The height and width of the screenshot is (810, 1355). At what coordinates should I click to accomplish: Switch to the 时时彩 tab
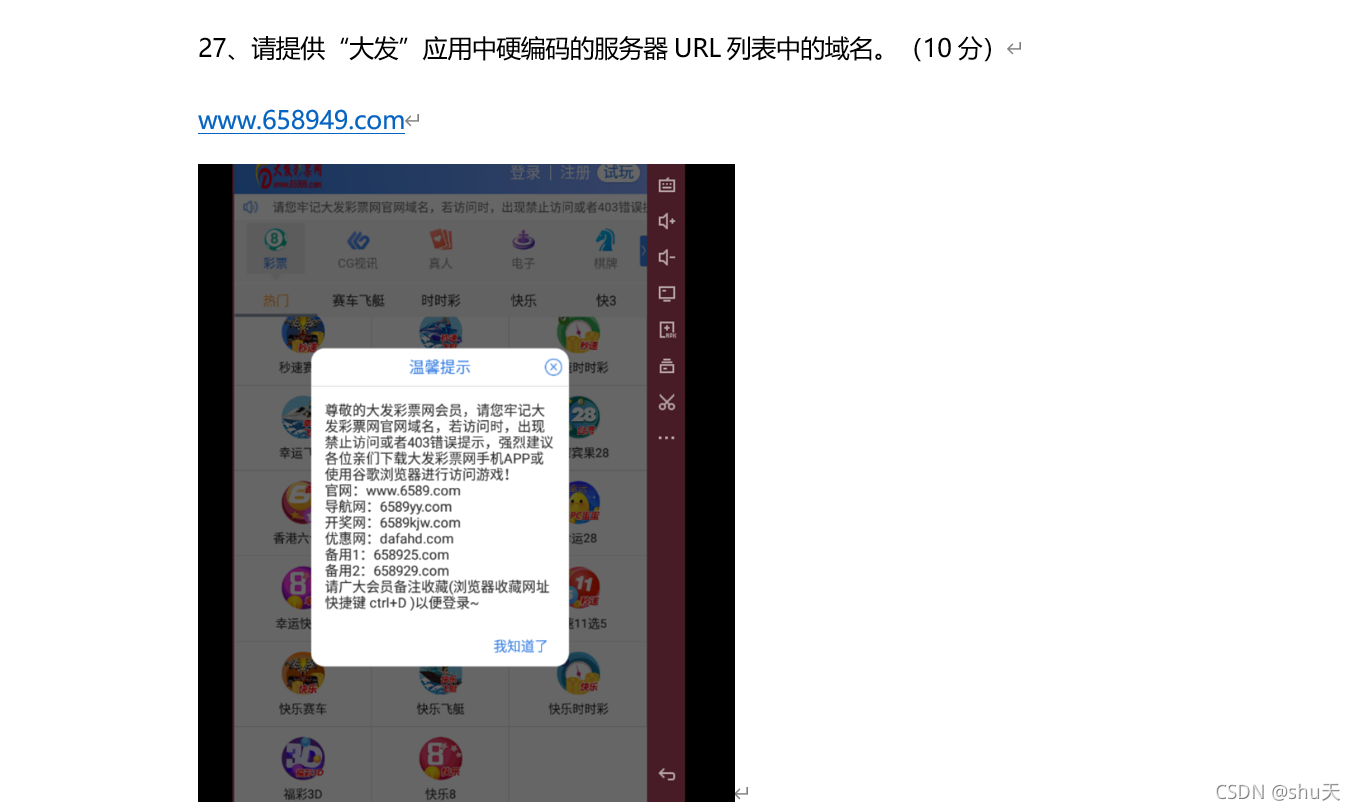(x=441, y=300)
